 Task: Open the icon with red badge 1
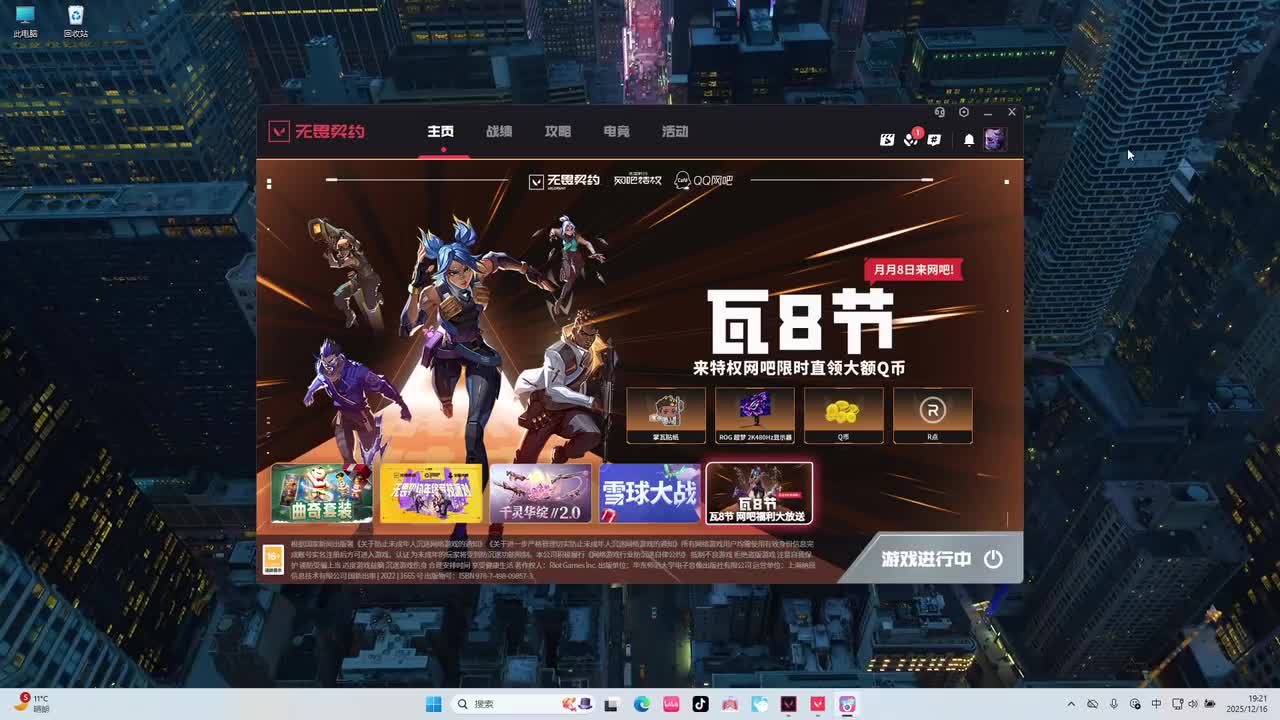(x=911, y=139)
